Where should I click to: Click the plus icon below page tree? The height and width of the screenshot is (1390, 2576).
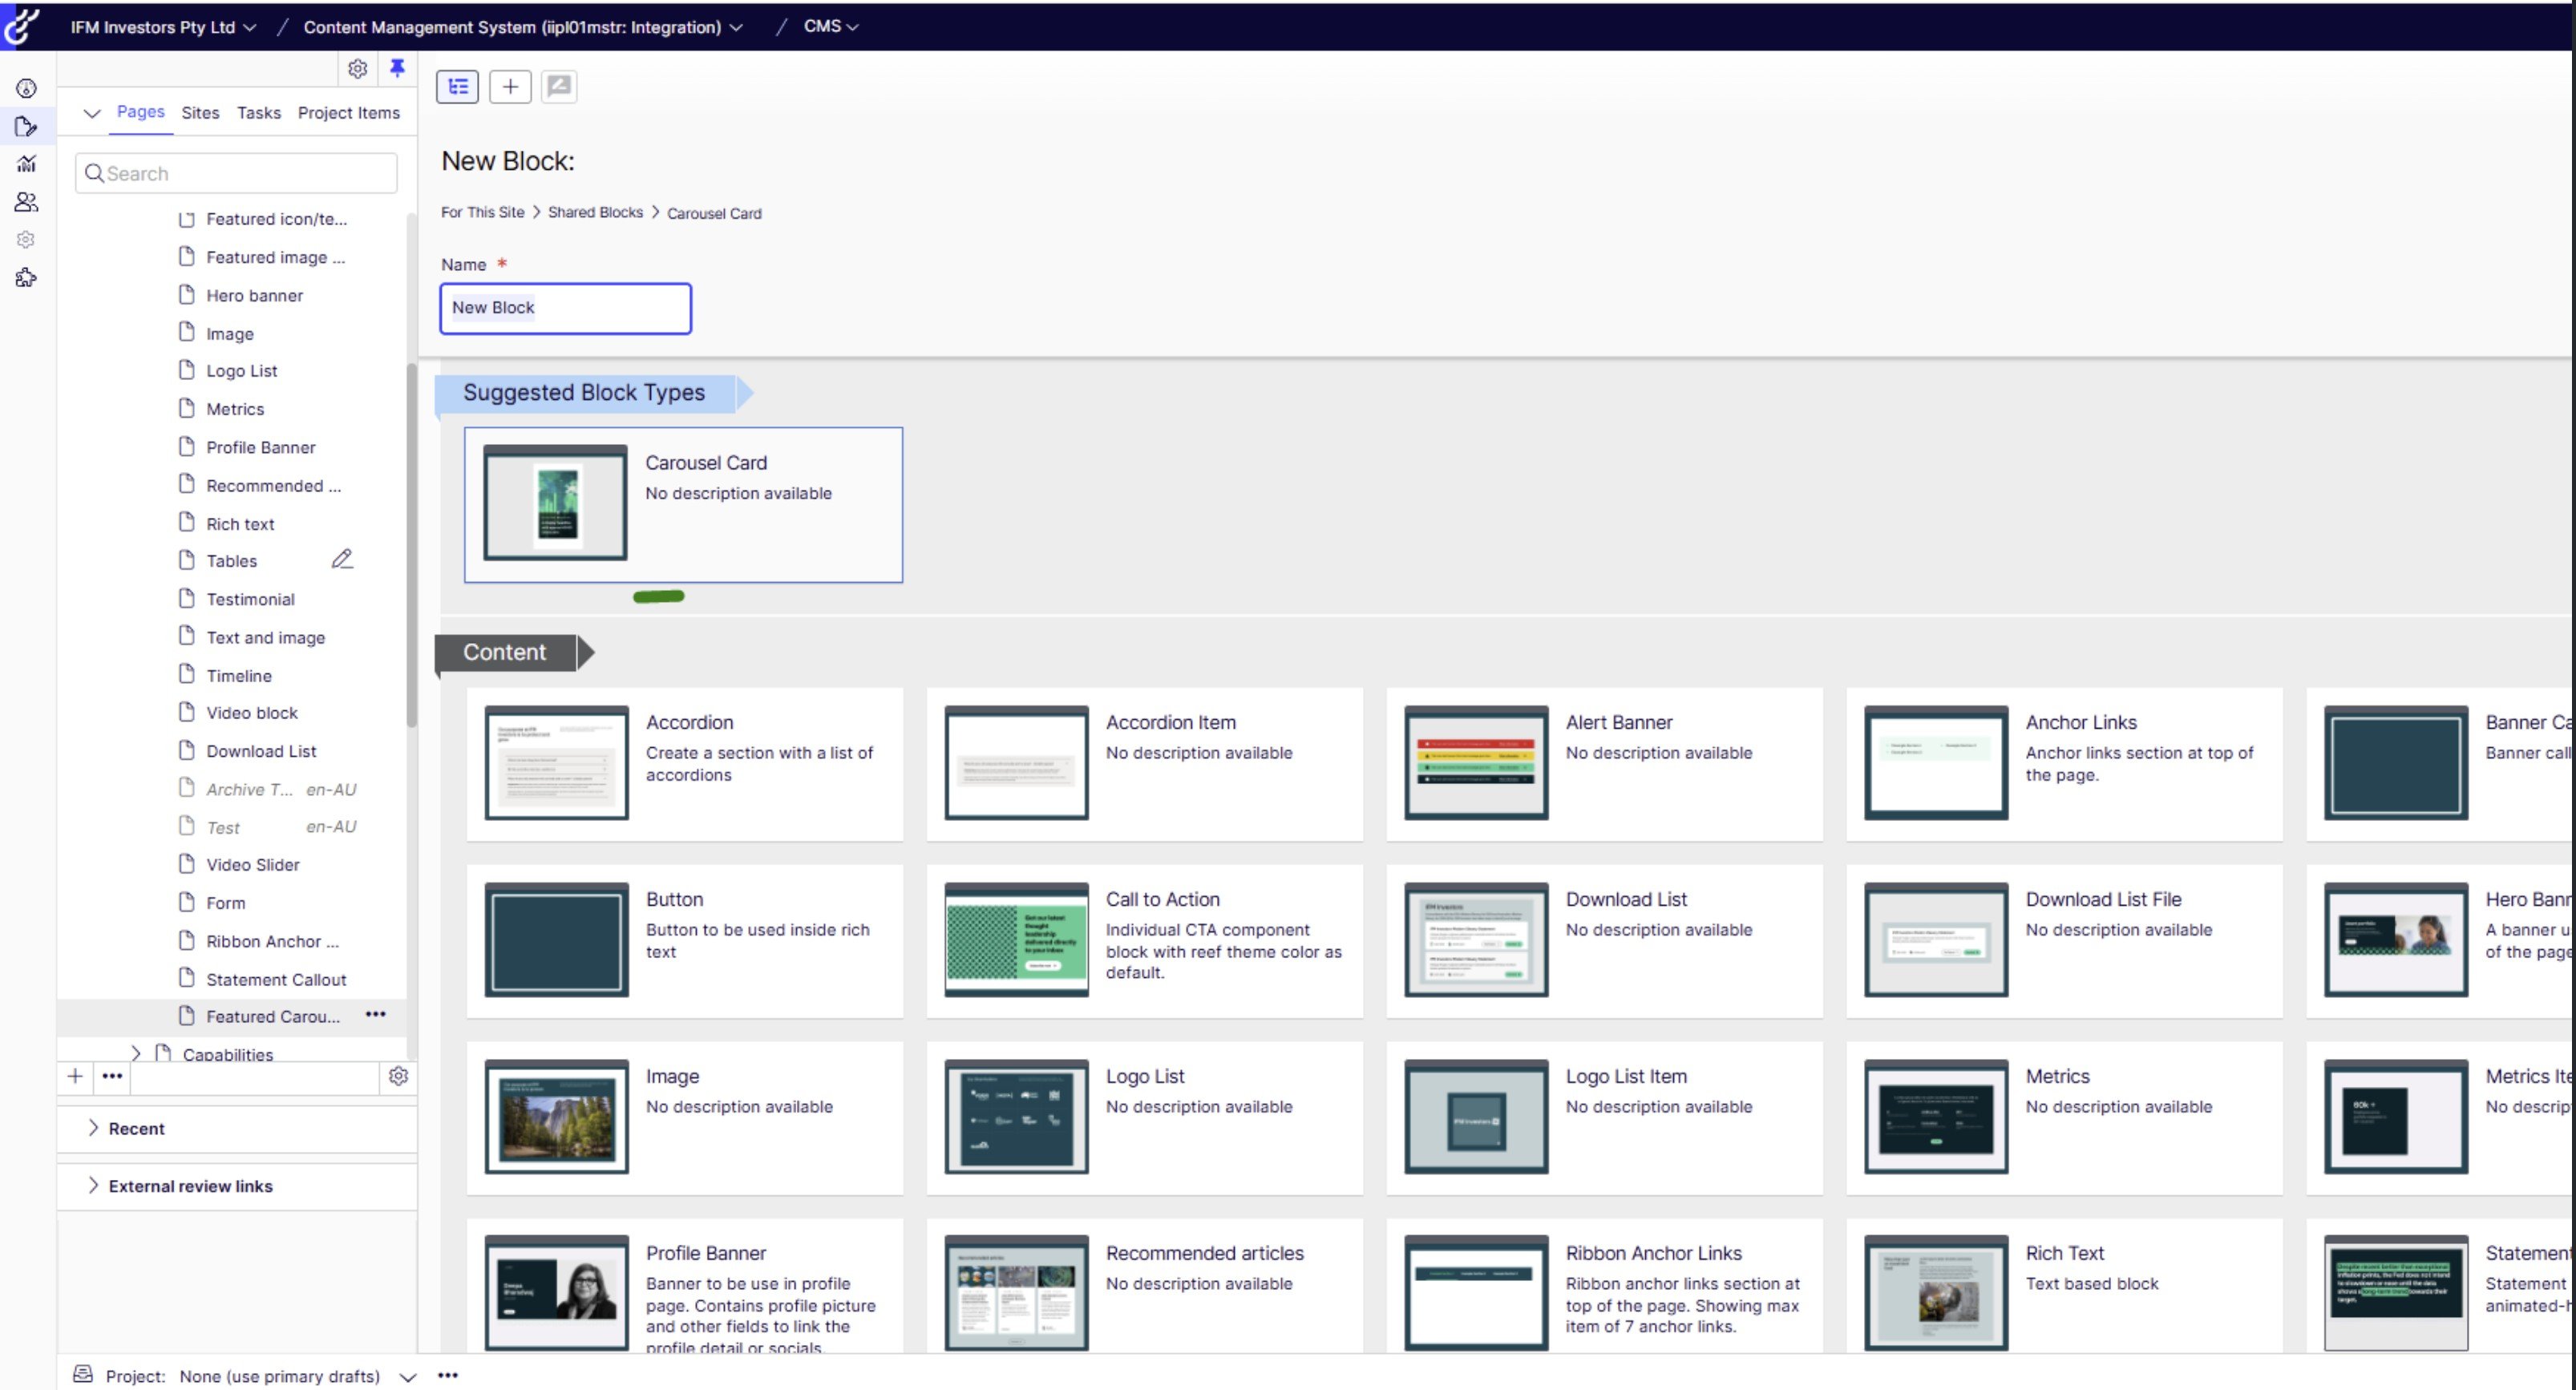(75, 1076)
